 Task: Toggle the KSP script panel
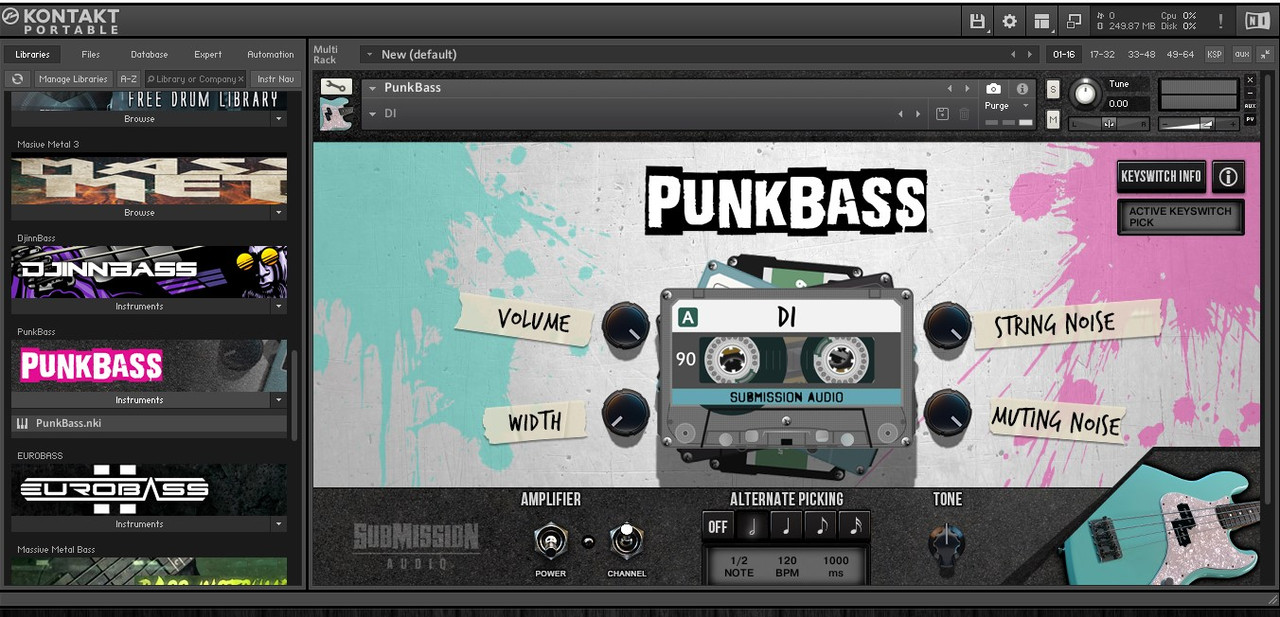pos(1214,54)
